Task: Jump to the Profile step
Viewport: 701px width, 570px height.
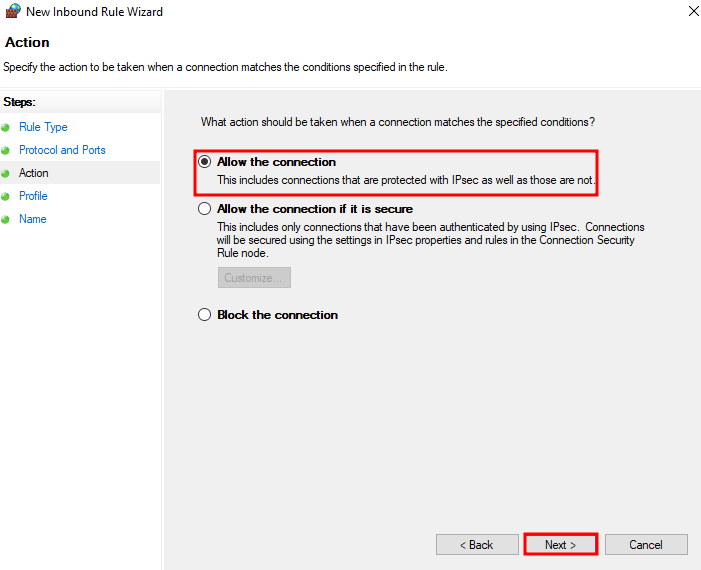Action: 33,196
